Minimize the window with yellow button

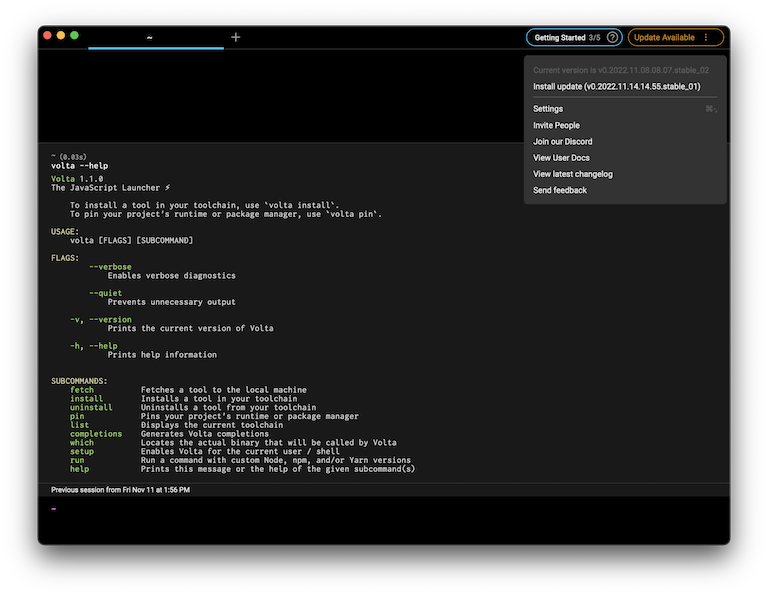[x=61, y=35]
